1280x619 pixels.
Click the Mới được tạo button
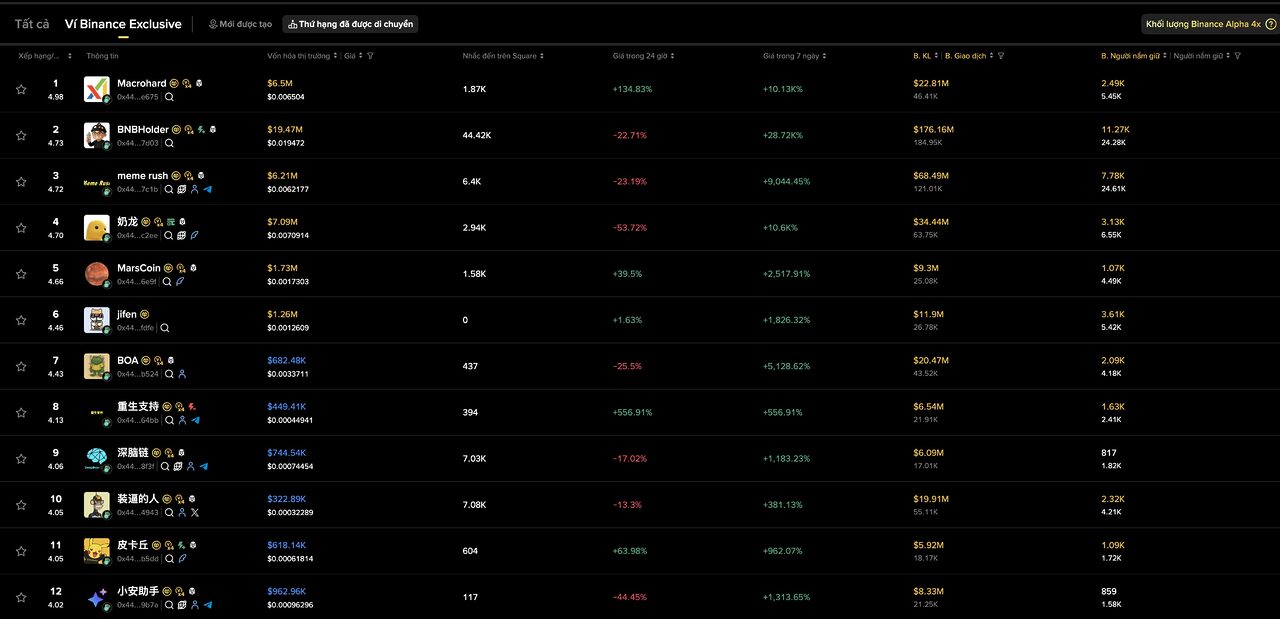click(240, 23)
